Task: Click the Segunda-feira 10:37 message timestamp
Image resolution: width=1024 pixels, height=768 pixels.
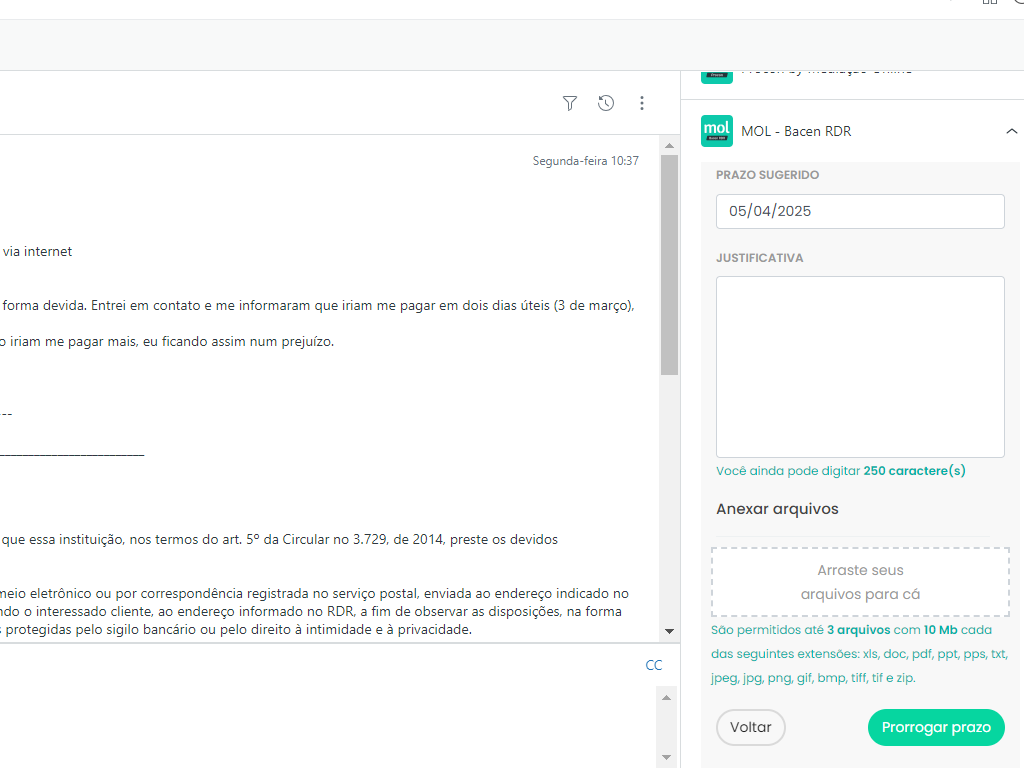Action: tap(585, 160)
